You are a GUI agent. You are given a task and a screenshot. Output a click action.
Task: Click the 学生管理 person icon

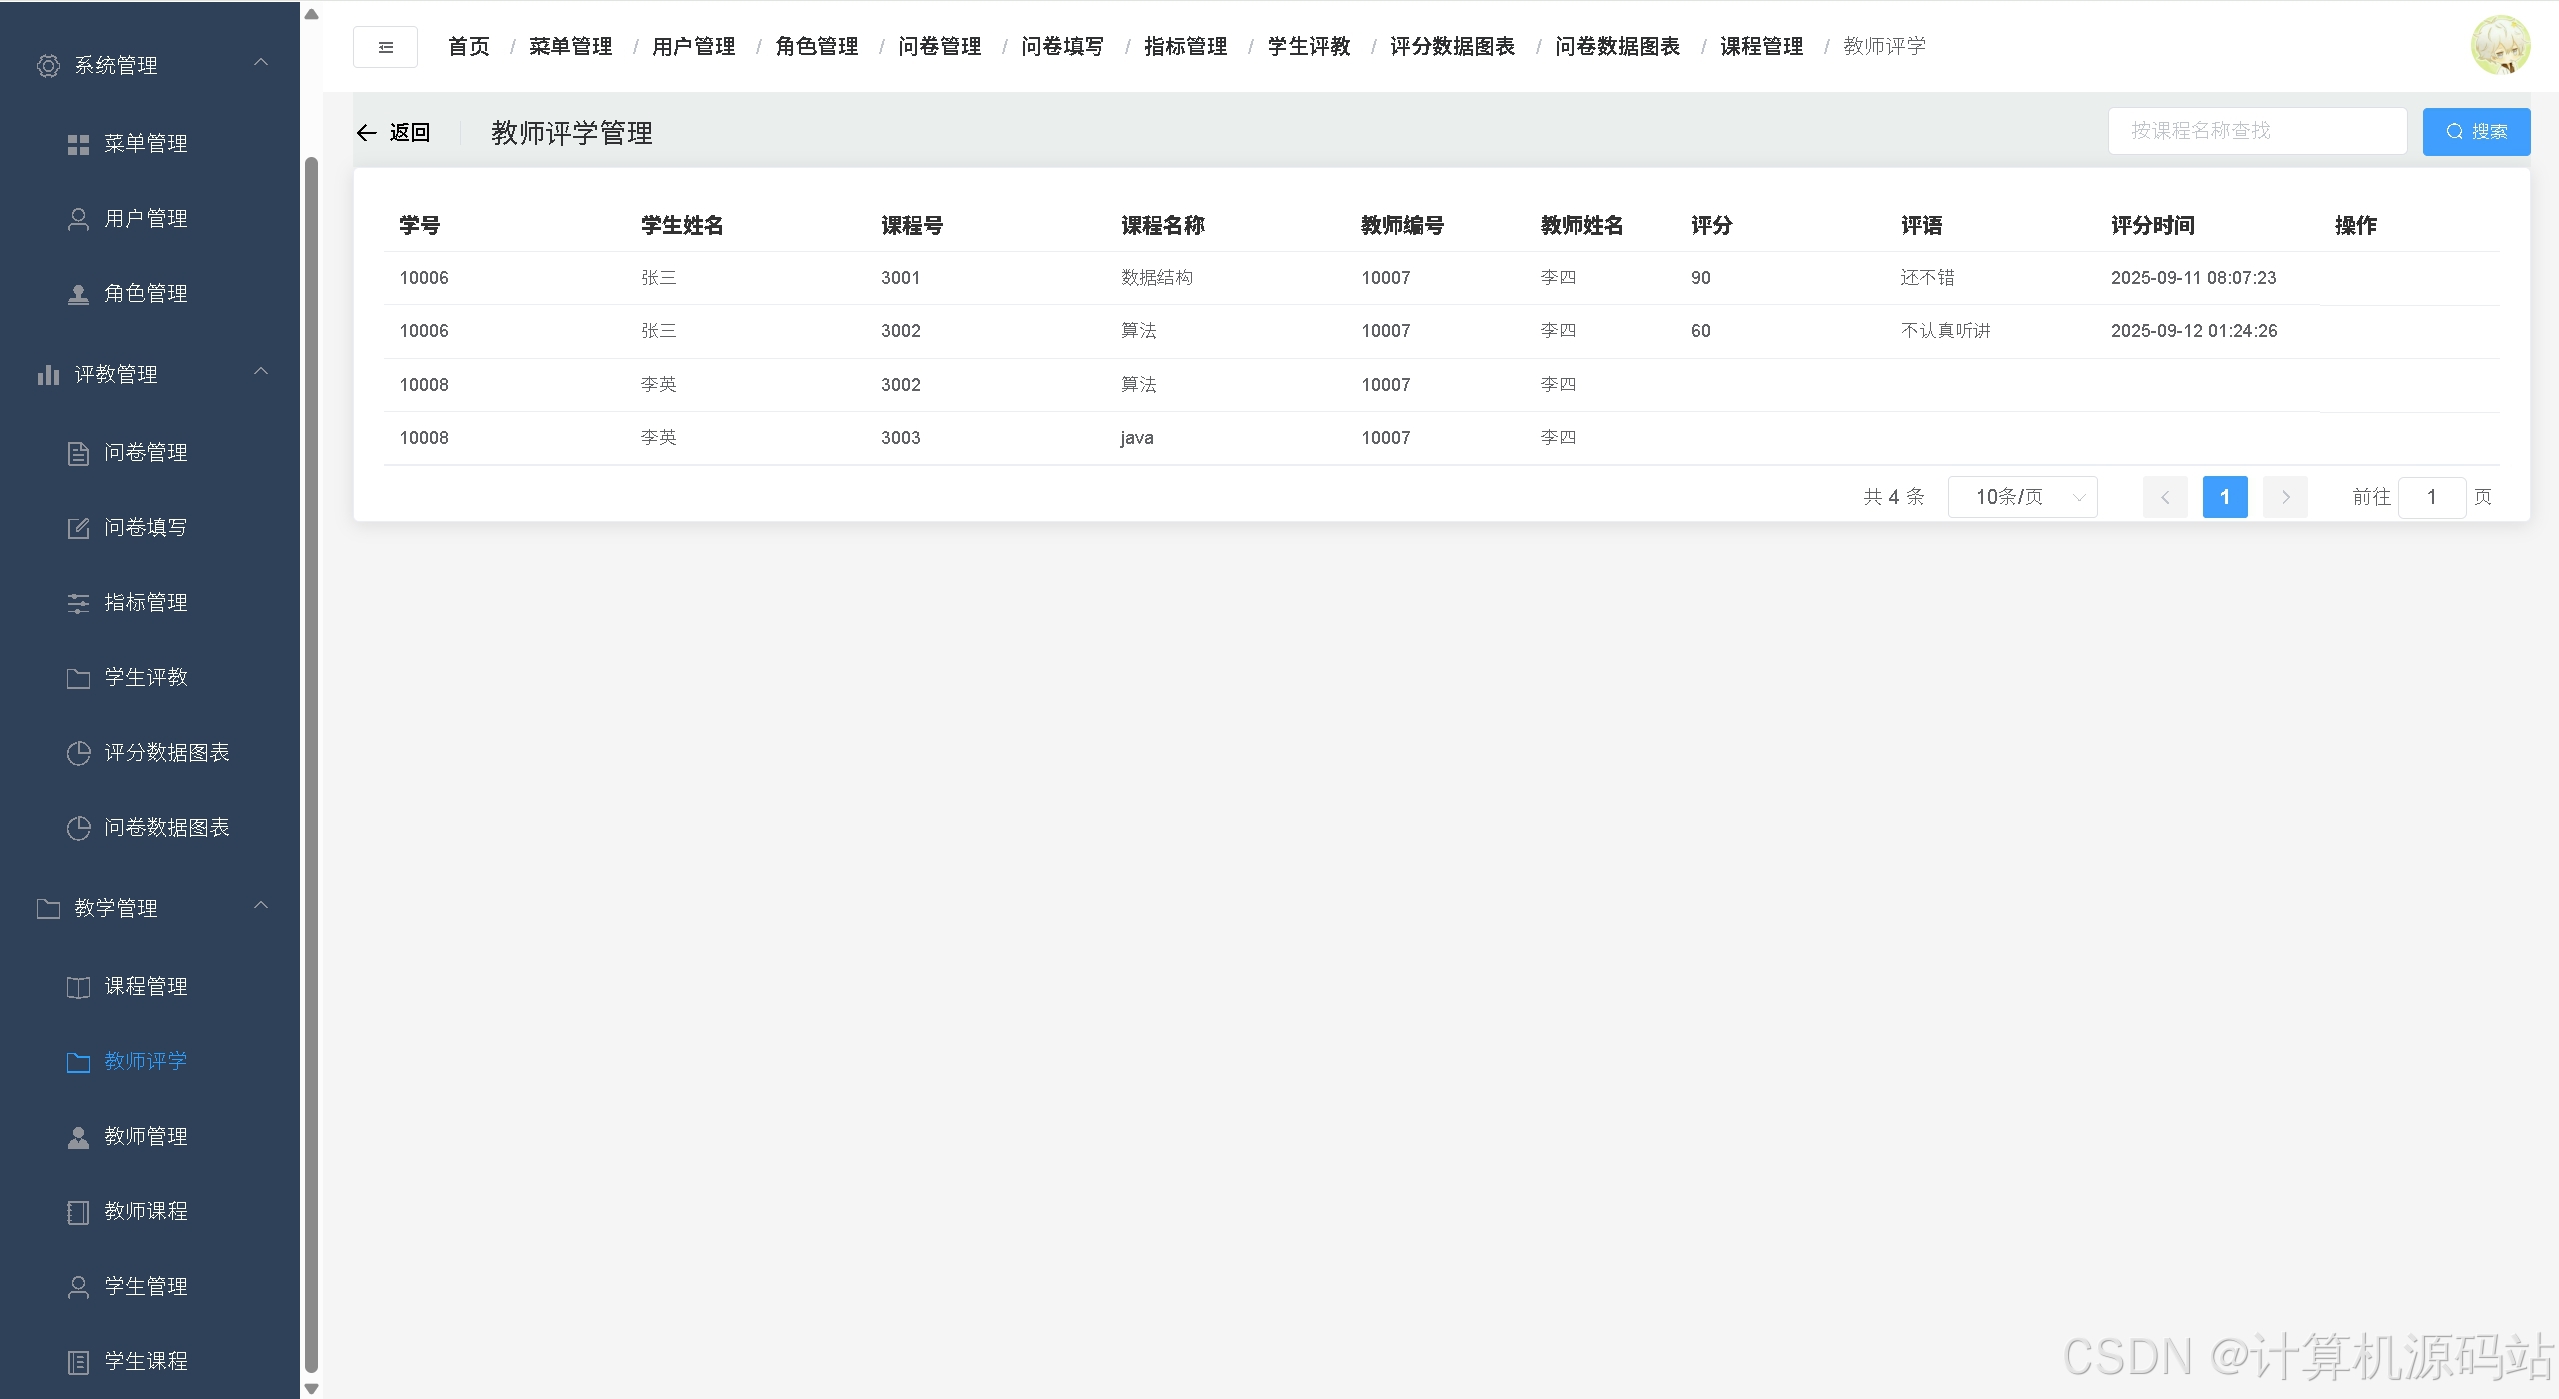[x=78, y=1287]
